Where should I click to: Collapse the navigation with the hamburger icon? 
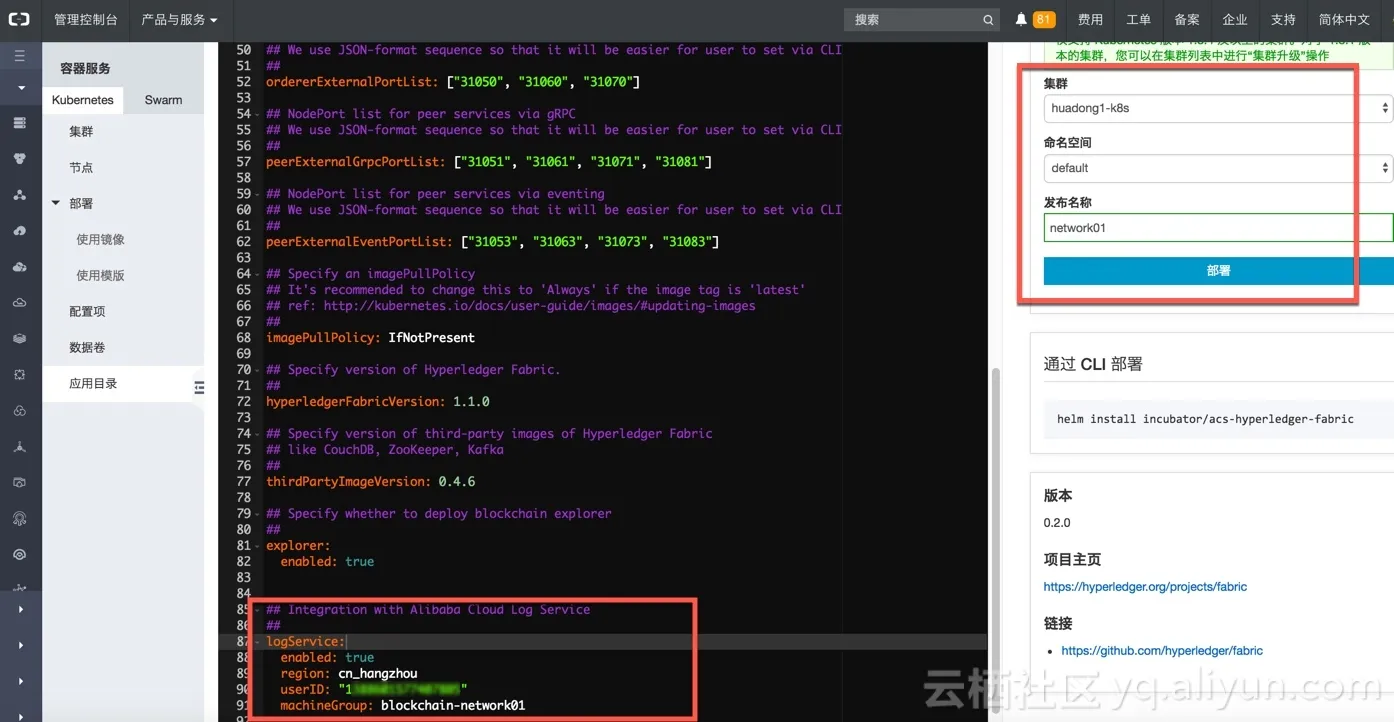[x=20, y=55]
